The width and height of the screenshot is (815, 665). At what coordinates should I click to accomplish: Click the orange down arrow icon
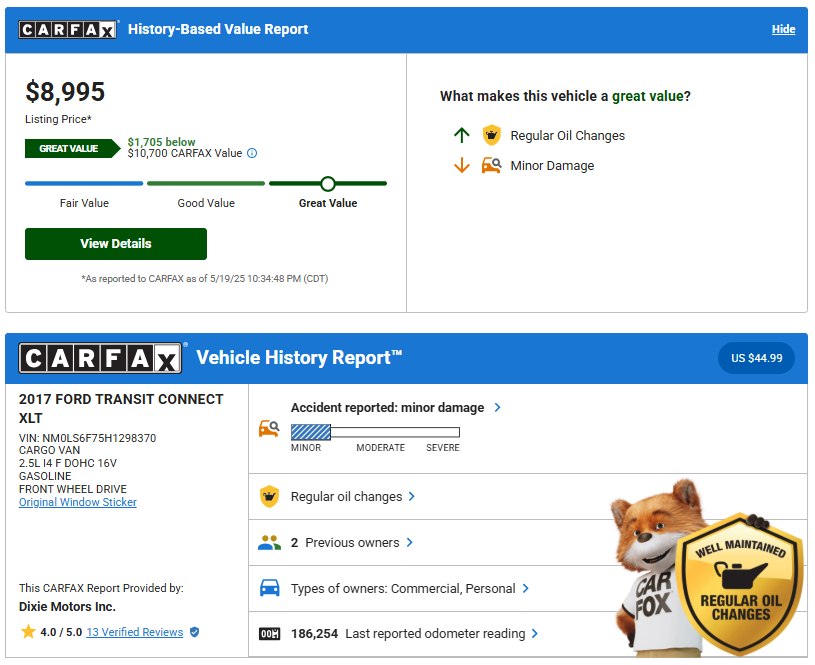coord(462,165)
